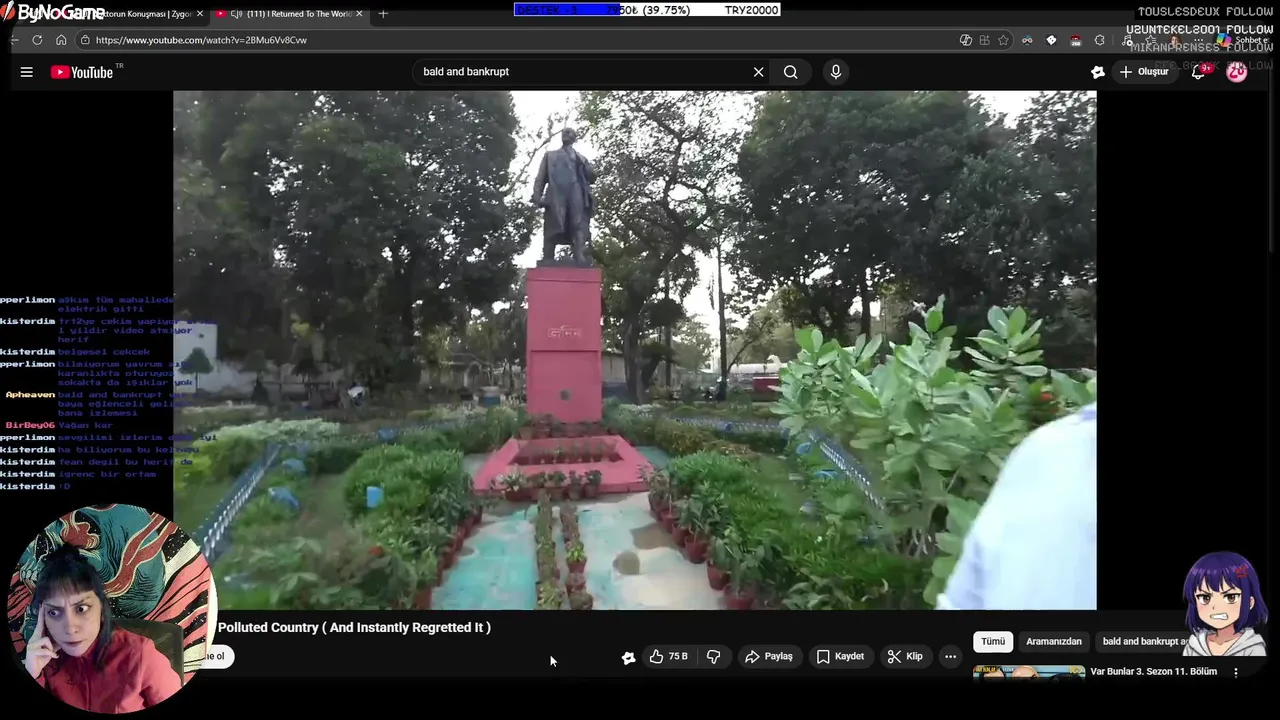Open browser extensions puzzle icon

pos(1100,40)
